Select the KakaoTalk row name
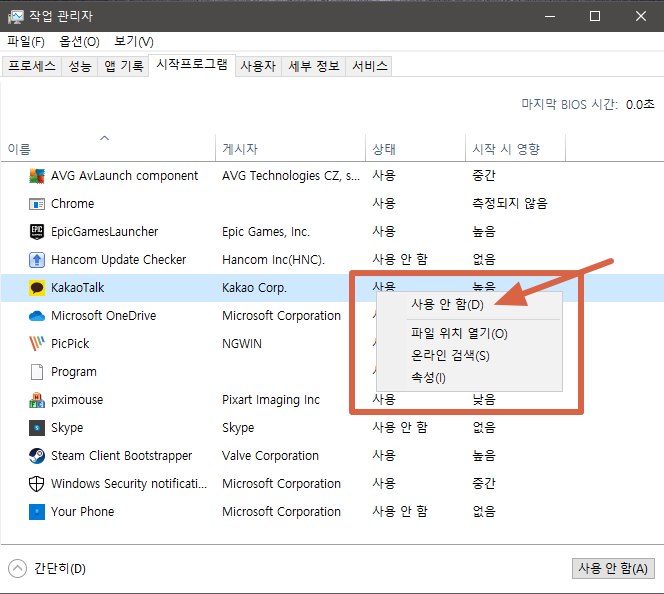Screen dimensions: 664x594 tap(77, 288)
